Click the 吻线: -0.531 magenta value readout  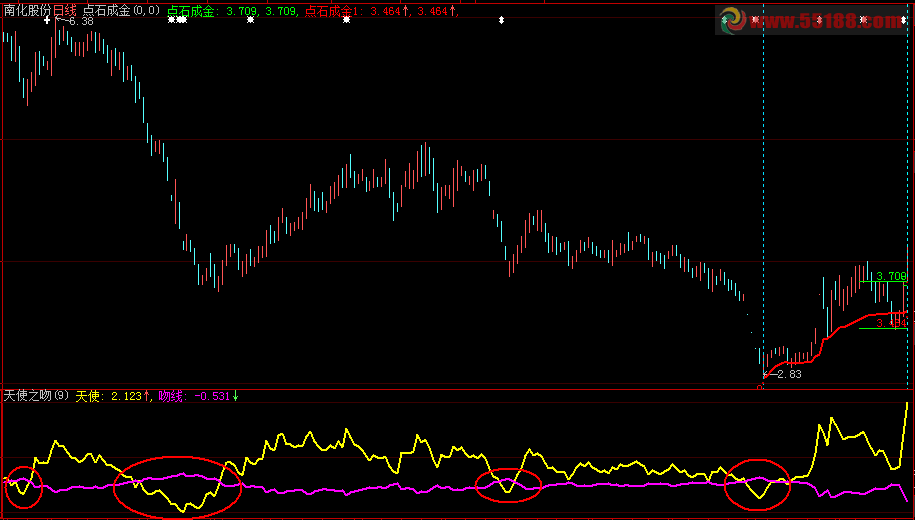(198, 396)
